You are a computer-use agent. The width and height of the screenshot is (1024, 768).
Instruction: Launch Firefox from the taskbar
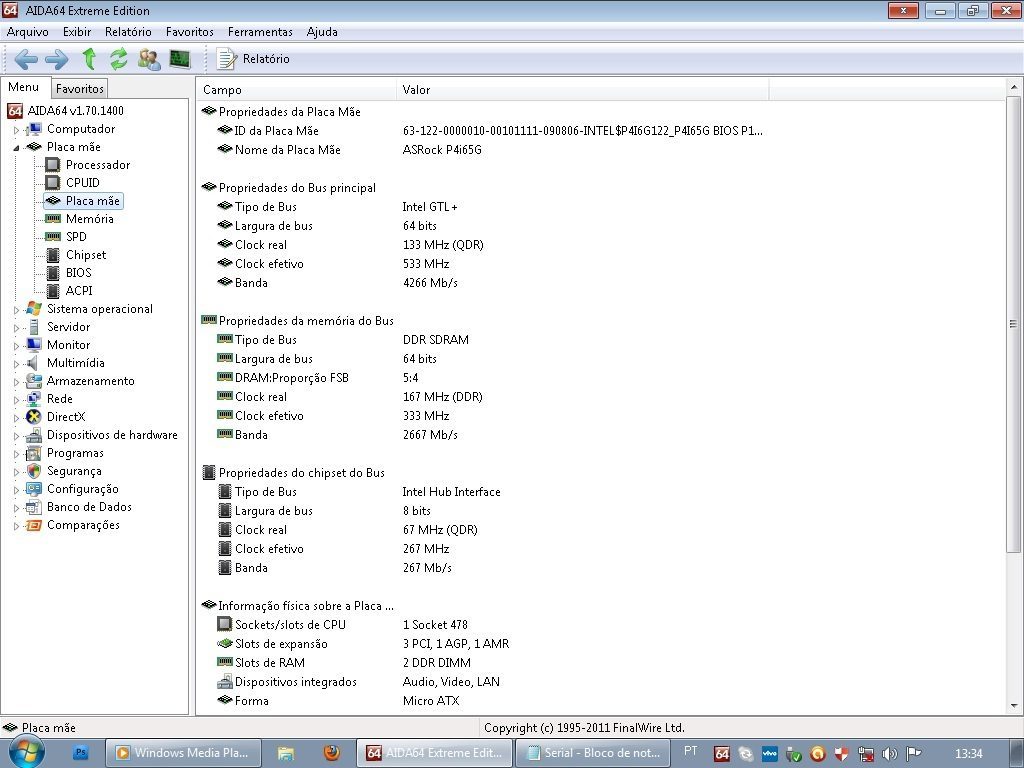332,752
